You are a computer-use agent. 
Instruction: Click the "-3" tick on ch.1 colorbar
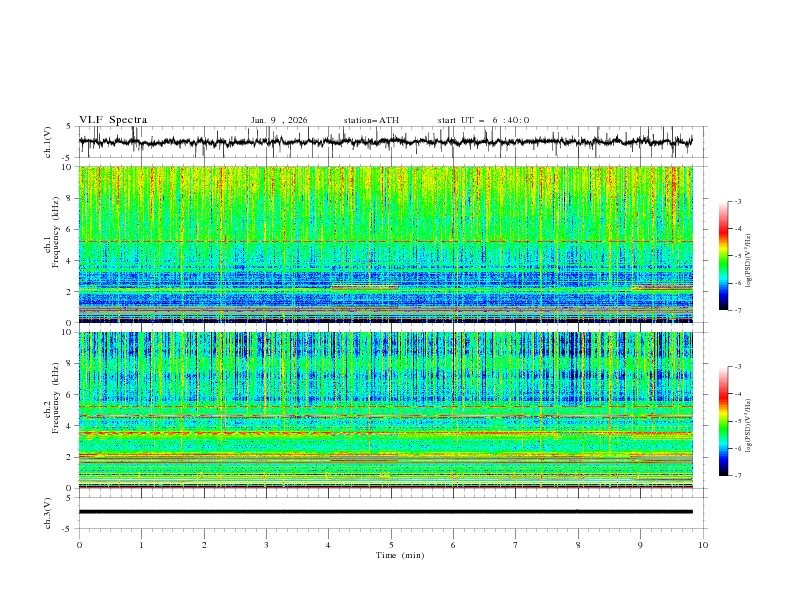(737, 201)
